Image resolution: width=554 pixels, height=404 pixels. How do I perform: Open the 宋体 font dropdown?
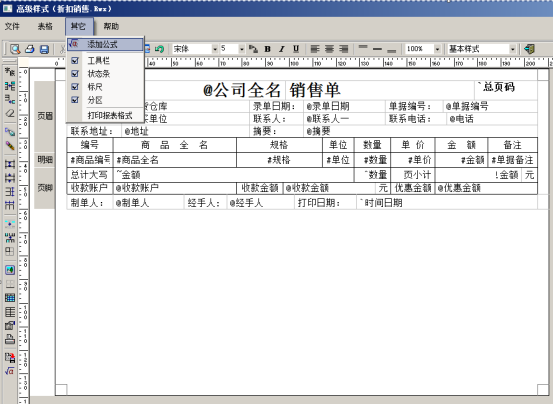pyautogui.click(x=214, y=49)
